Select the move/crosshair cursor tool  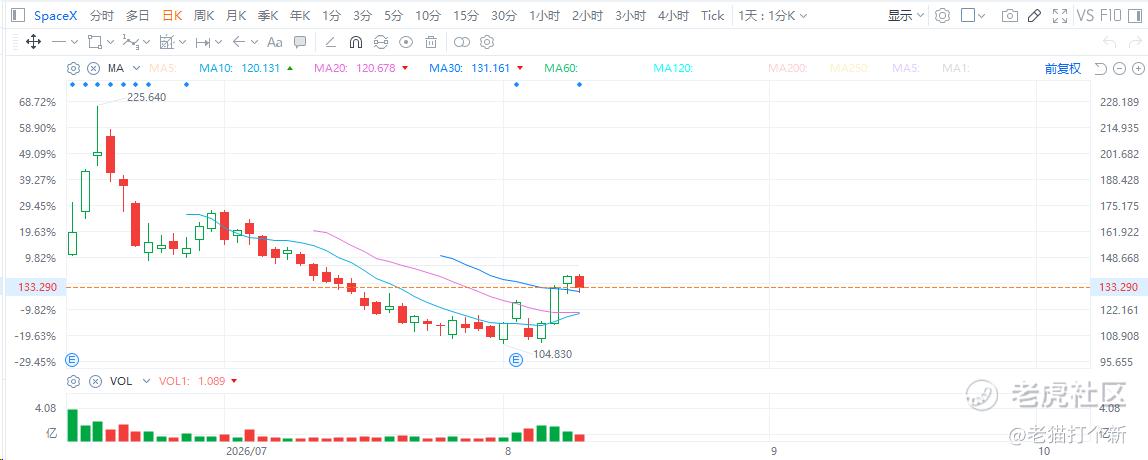pyautogui.click(x=33, y=42)
